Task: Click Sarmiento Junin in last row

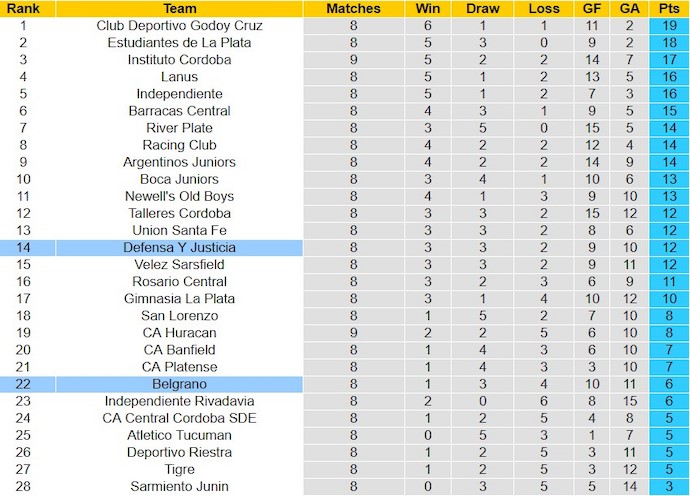Action: click(x=179, y=486)
